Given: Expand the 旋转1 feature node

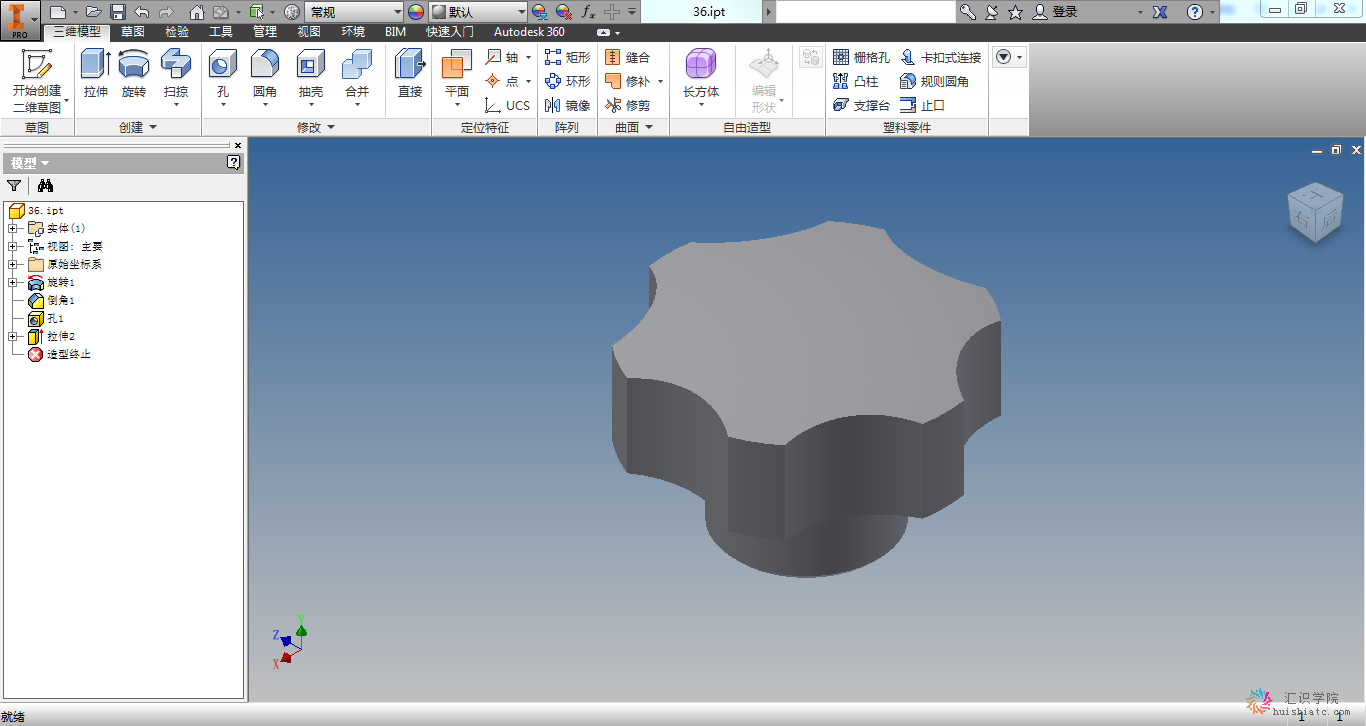Looking at the screenshot, I should [12, 282].
